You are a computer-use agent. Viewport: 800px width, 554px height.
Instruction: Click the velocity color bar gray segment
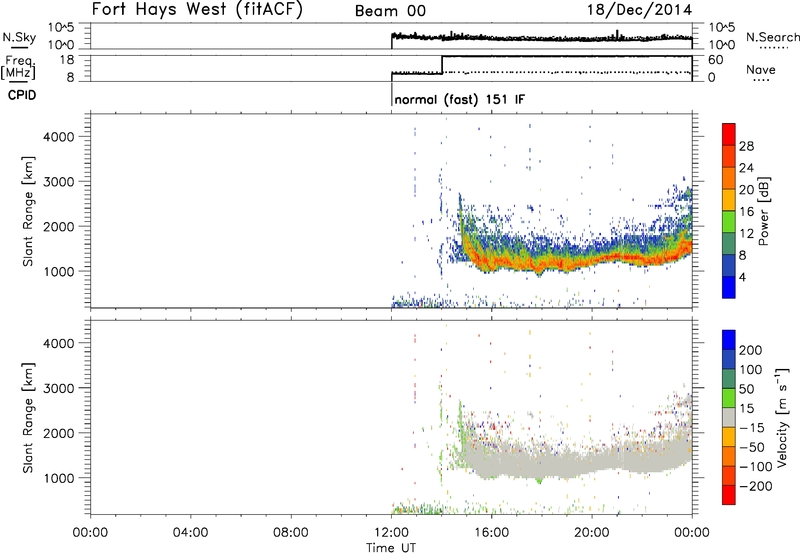(x=729, y=418)
